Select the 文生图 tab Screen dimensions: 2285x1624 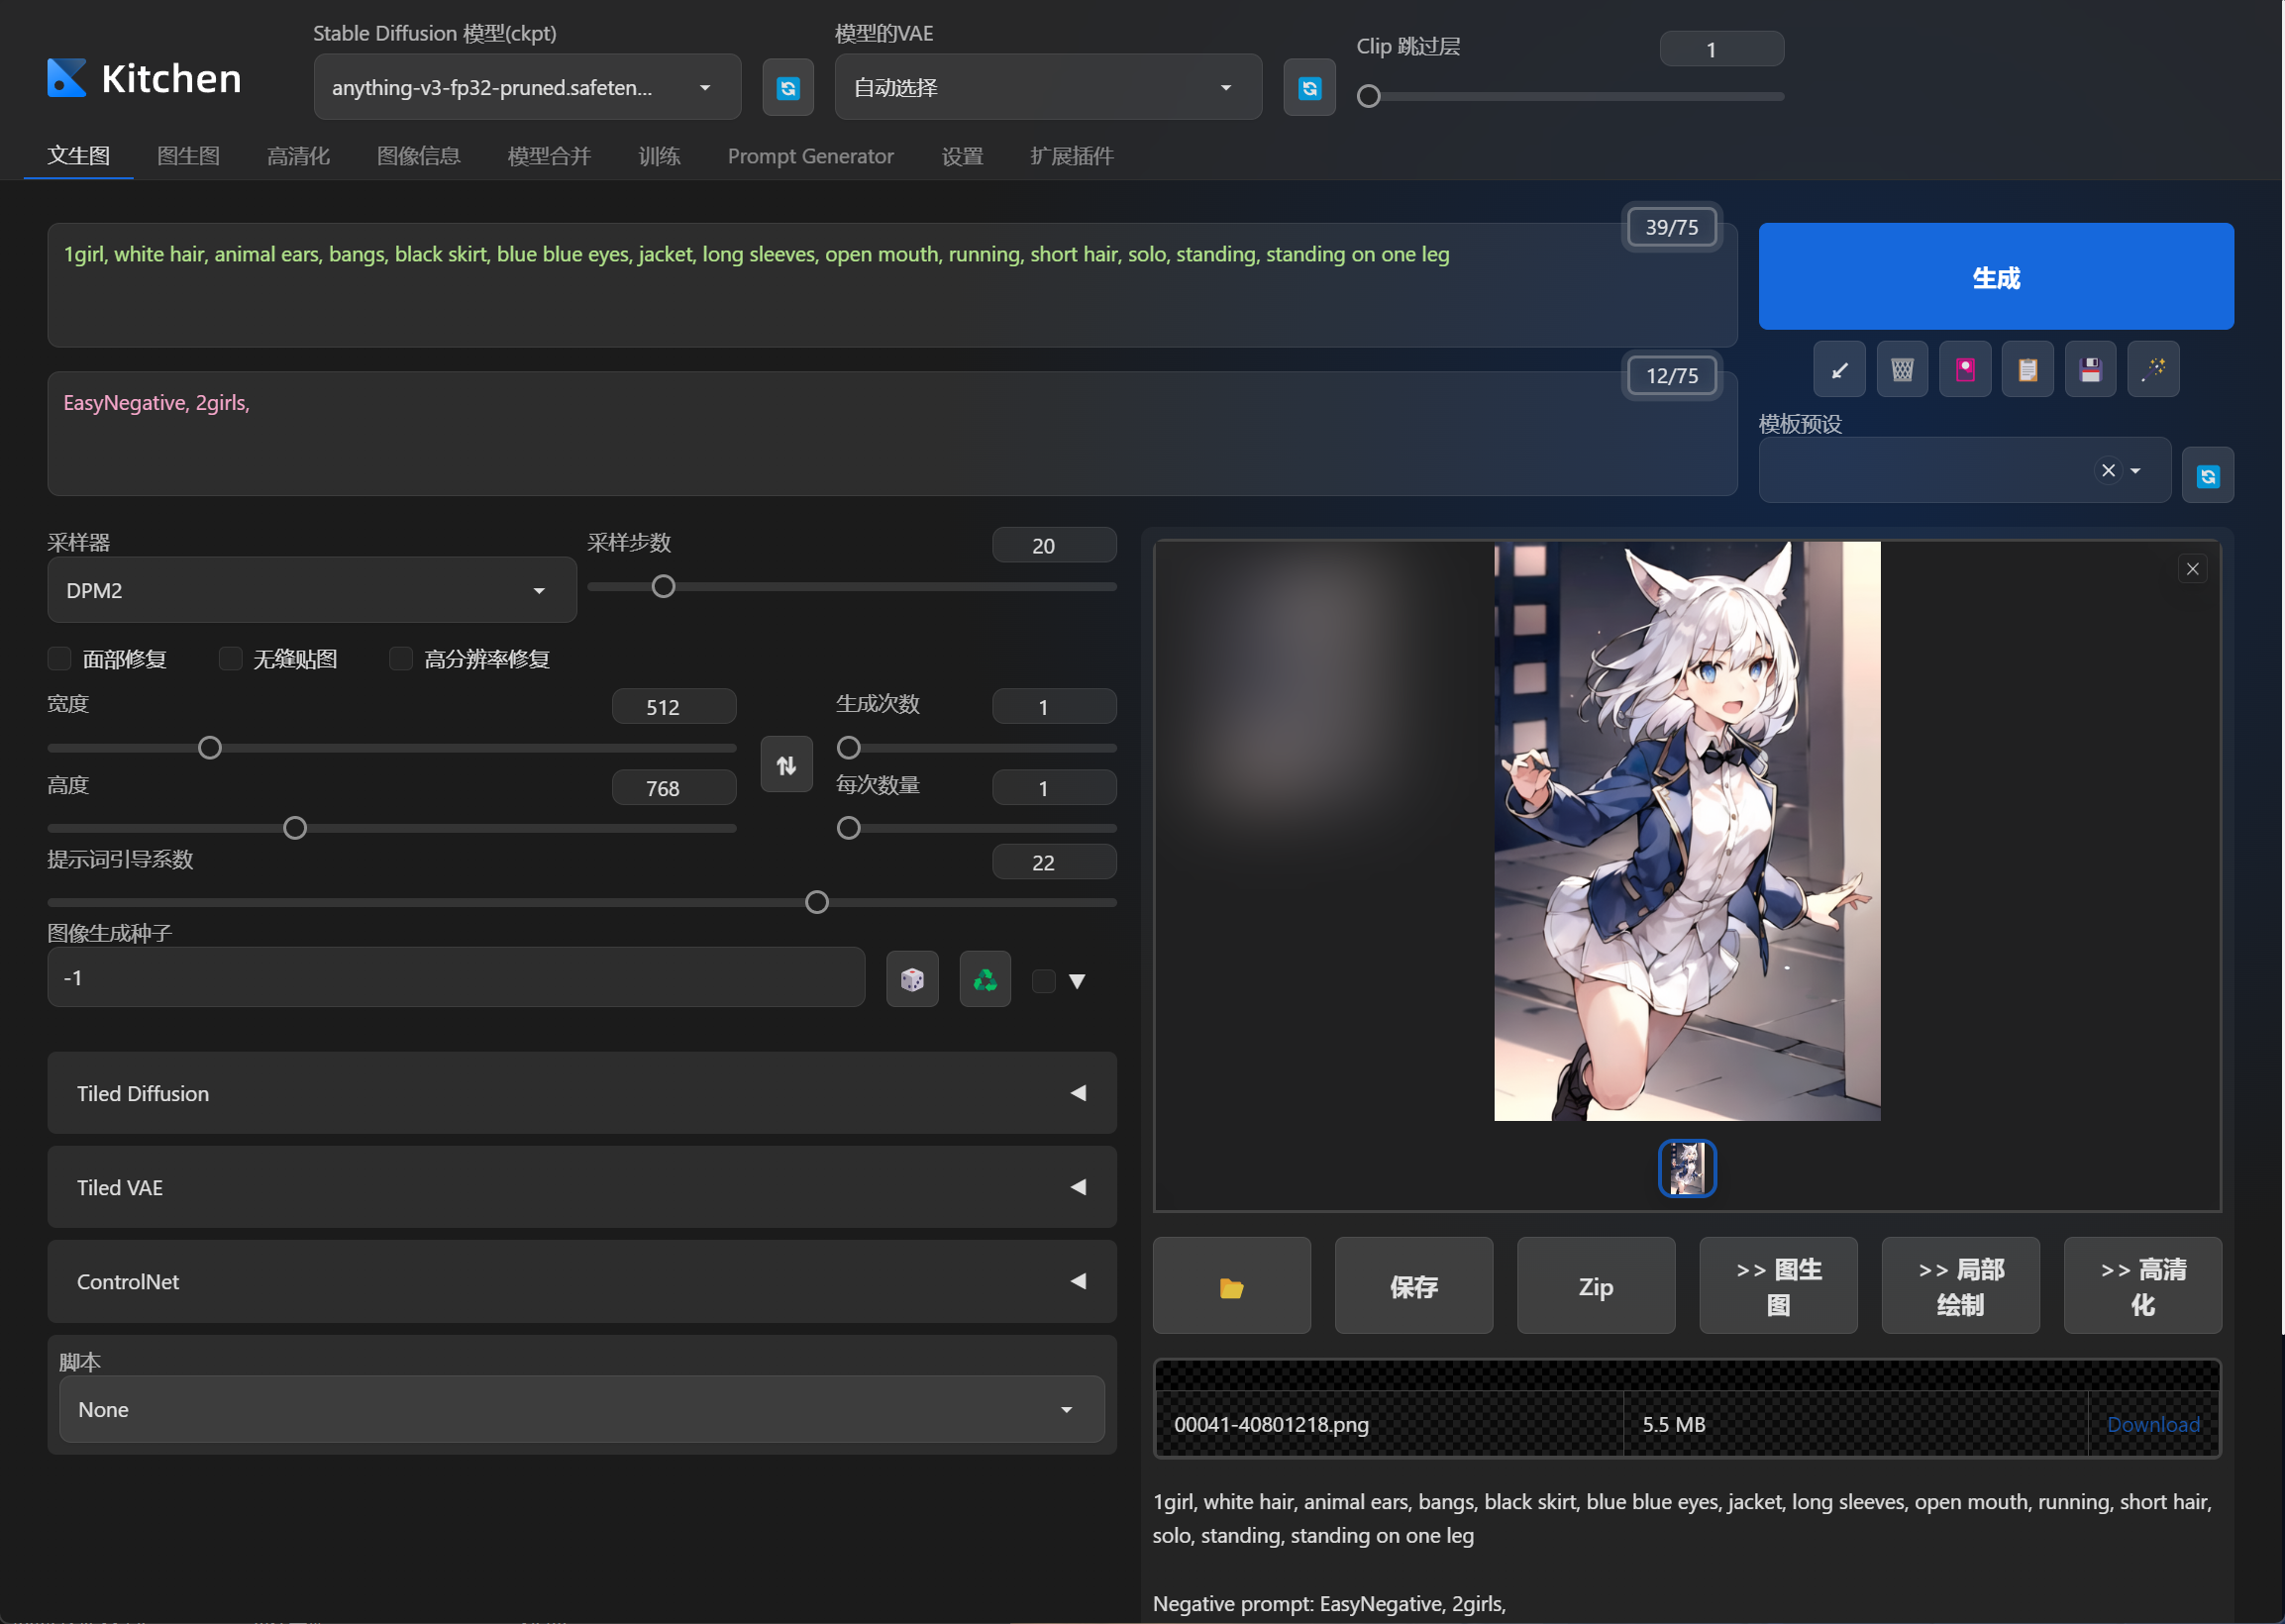(x=79, y=156)
